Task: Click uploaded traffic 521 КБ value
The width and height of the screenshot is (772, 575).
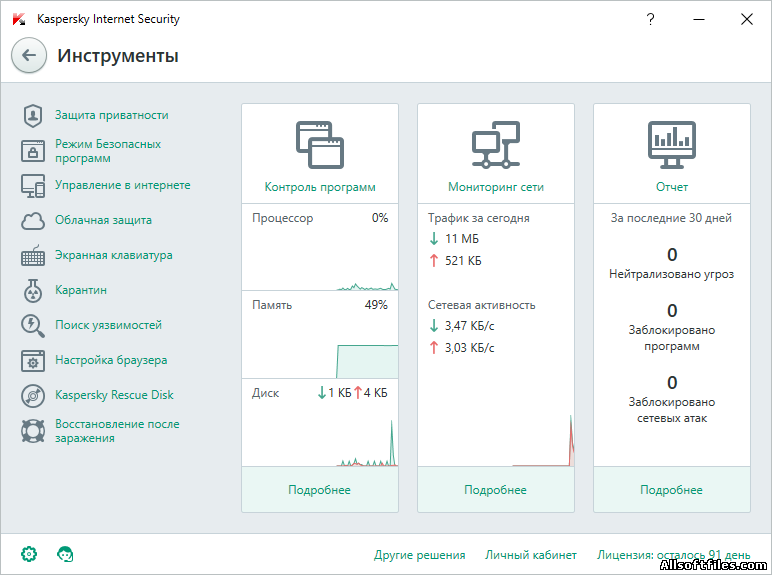Action: [x=463, y=260]
